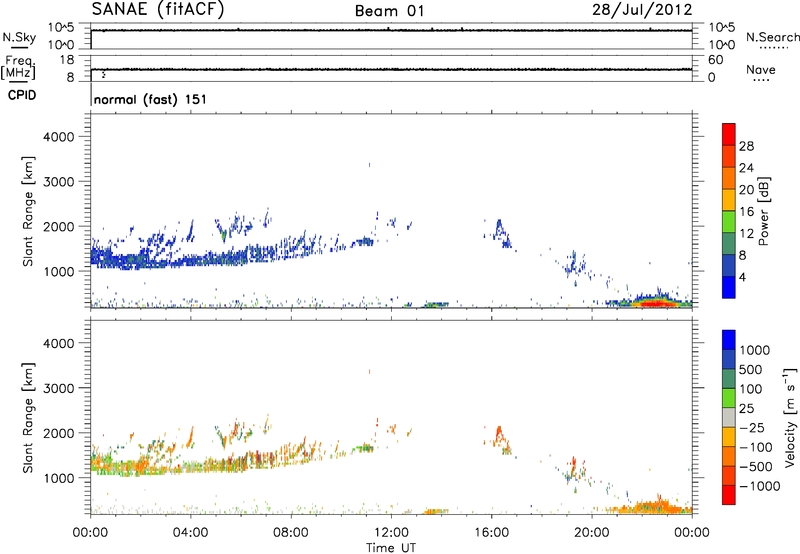800x554 pixels.
Task: Click the 500 velocity colorbar label
Action: tap(750, 370)
